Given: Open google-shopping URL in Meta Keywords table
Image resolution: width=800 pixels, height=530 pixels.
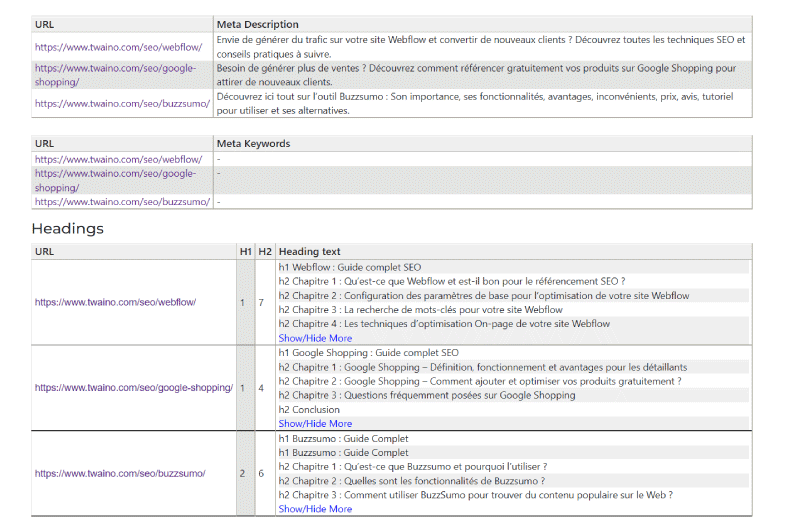Looking at the screenshot, I should tap(115, 181).
